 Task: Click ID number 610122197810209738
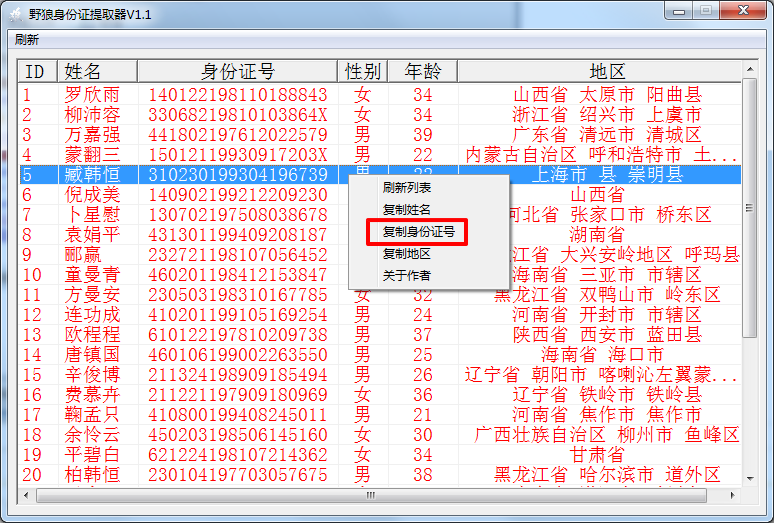(x=238, y=335)
